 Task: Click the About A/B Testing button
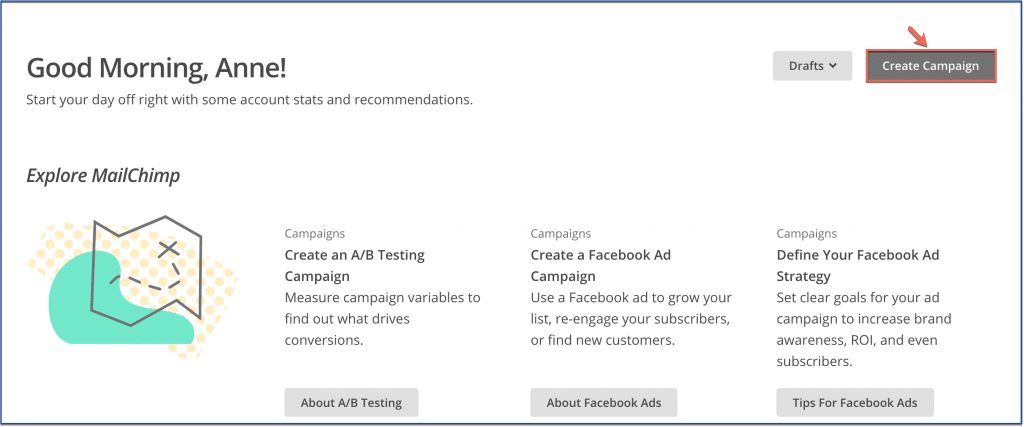point(351,403)
